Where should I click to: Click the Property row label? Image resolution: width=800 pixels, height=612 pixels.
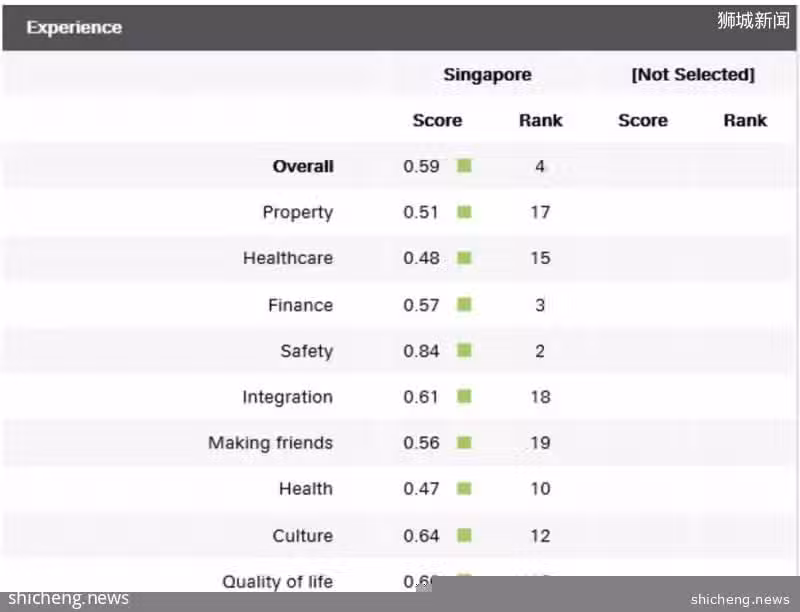[x=298, y=212]
